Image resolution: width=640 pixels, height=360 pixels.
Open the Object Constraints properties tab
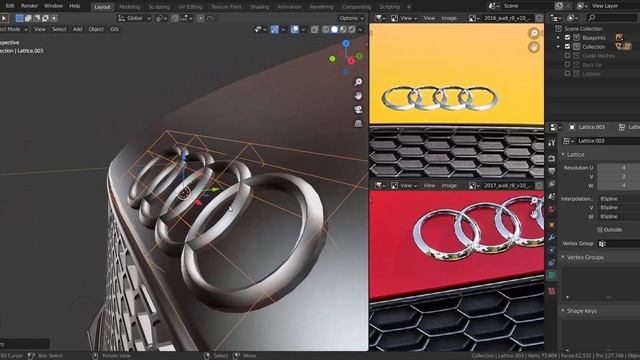[x=552, y=262]
